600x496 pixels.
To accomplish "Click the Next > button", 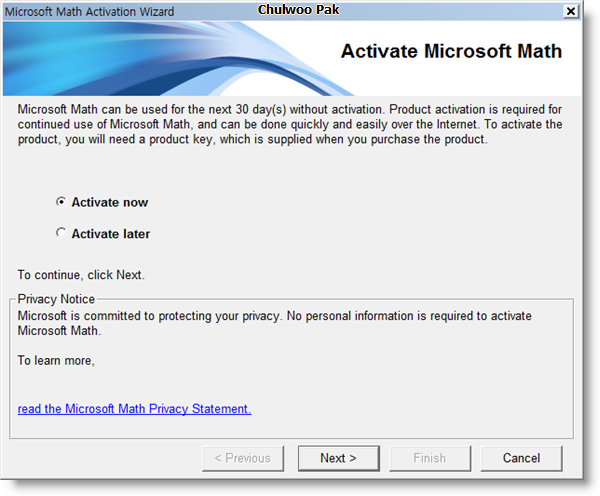I will tap(339, 458).
